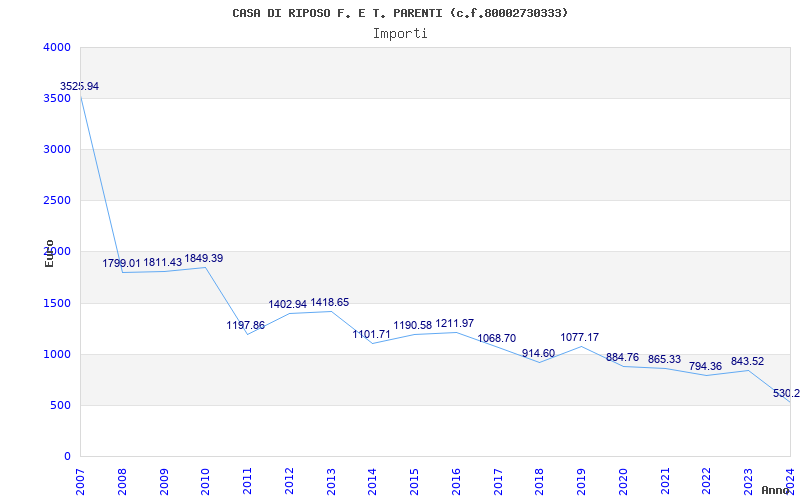The height and width of the screenshot is (500, 800).
Task: Select the 914.60 data label
Action: pos(538,354)
